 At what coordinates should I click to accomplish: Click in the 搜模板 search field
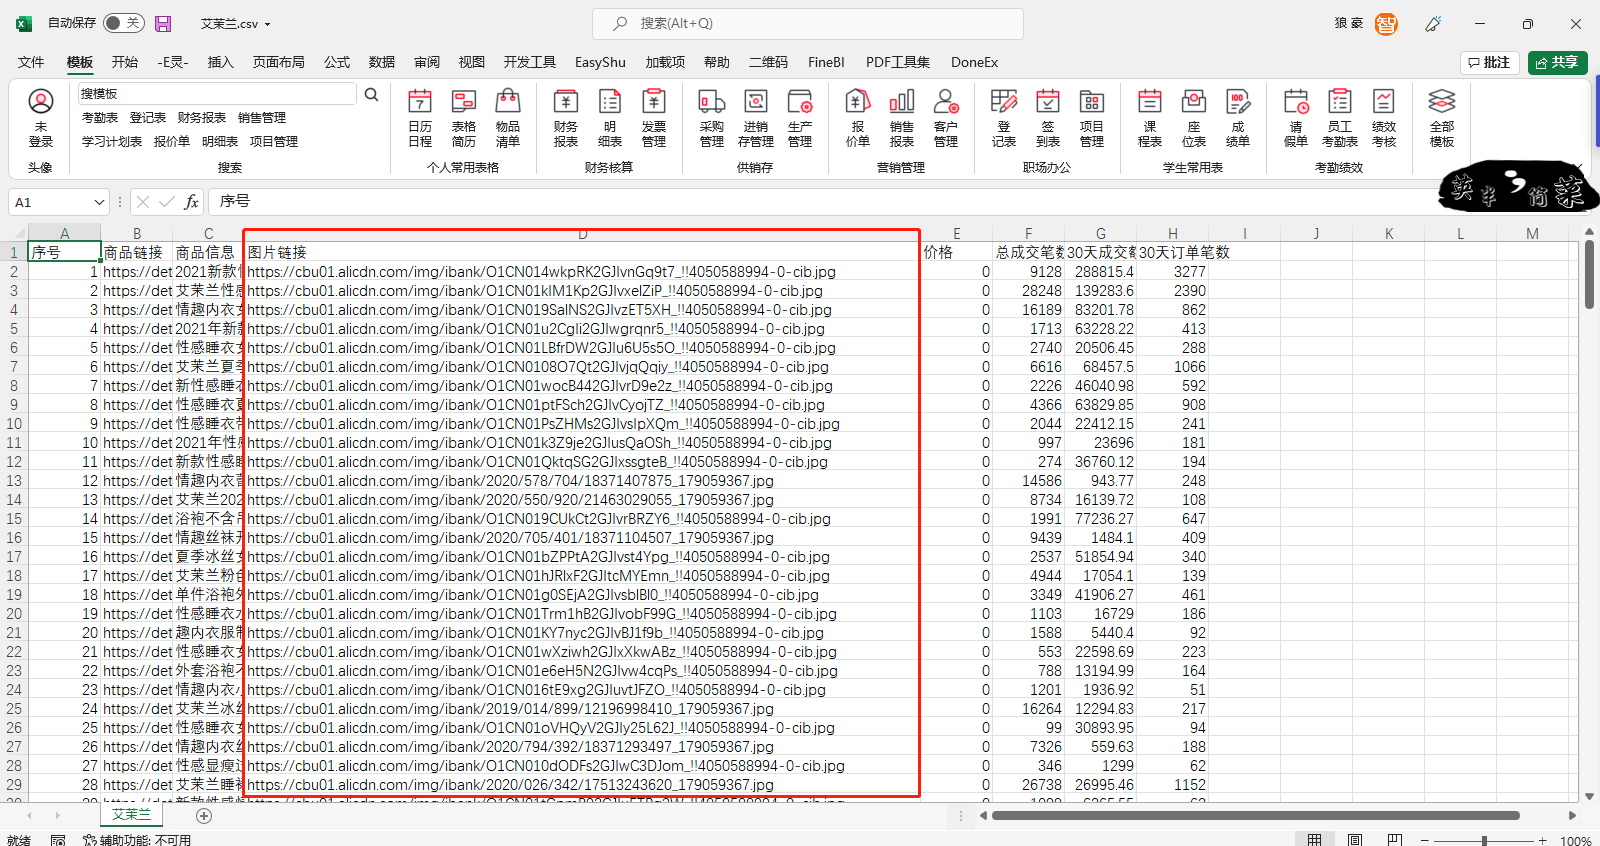coord(217,94)
